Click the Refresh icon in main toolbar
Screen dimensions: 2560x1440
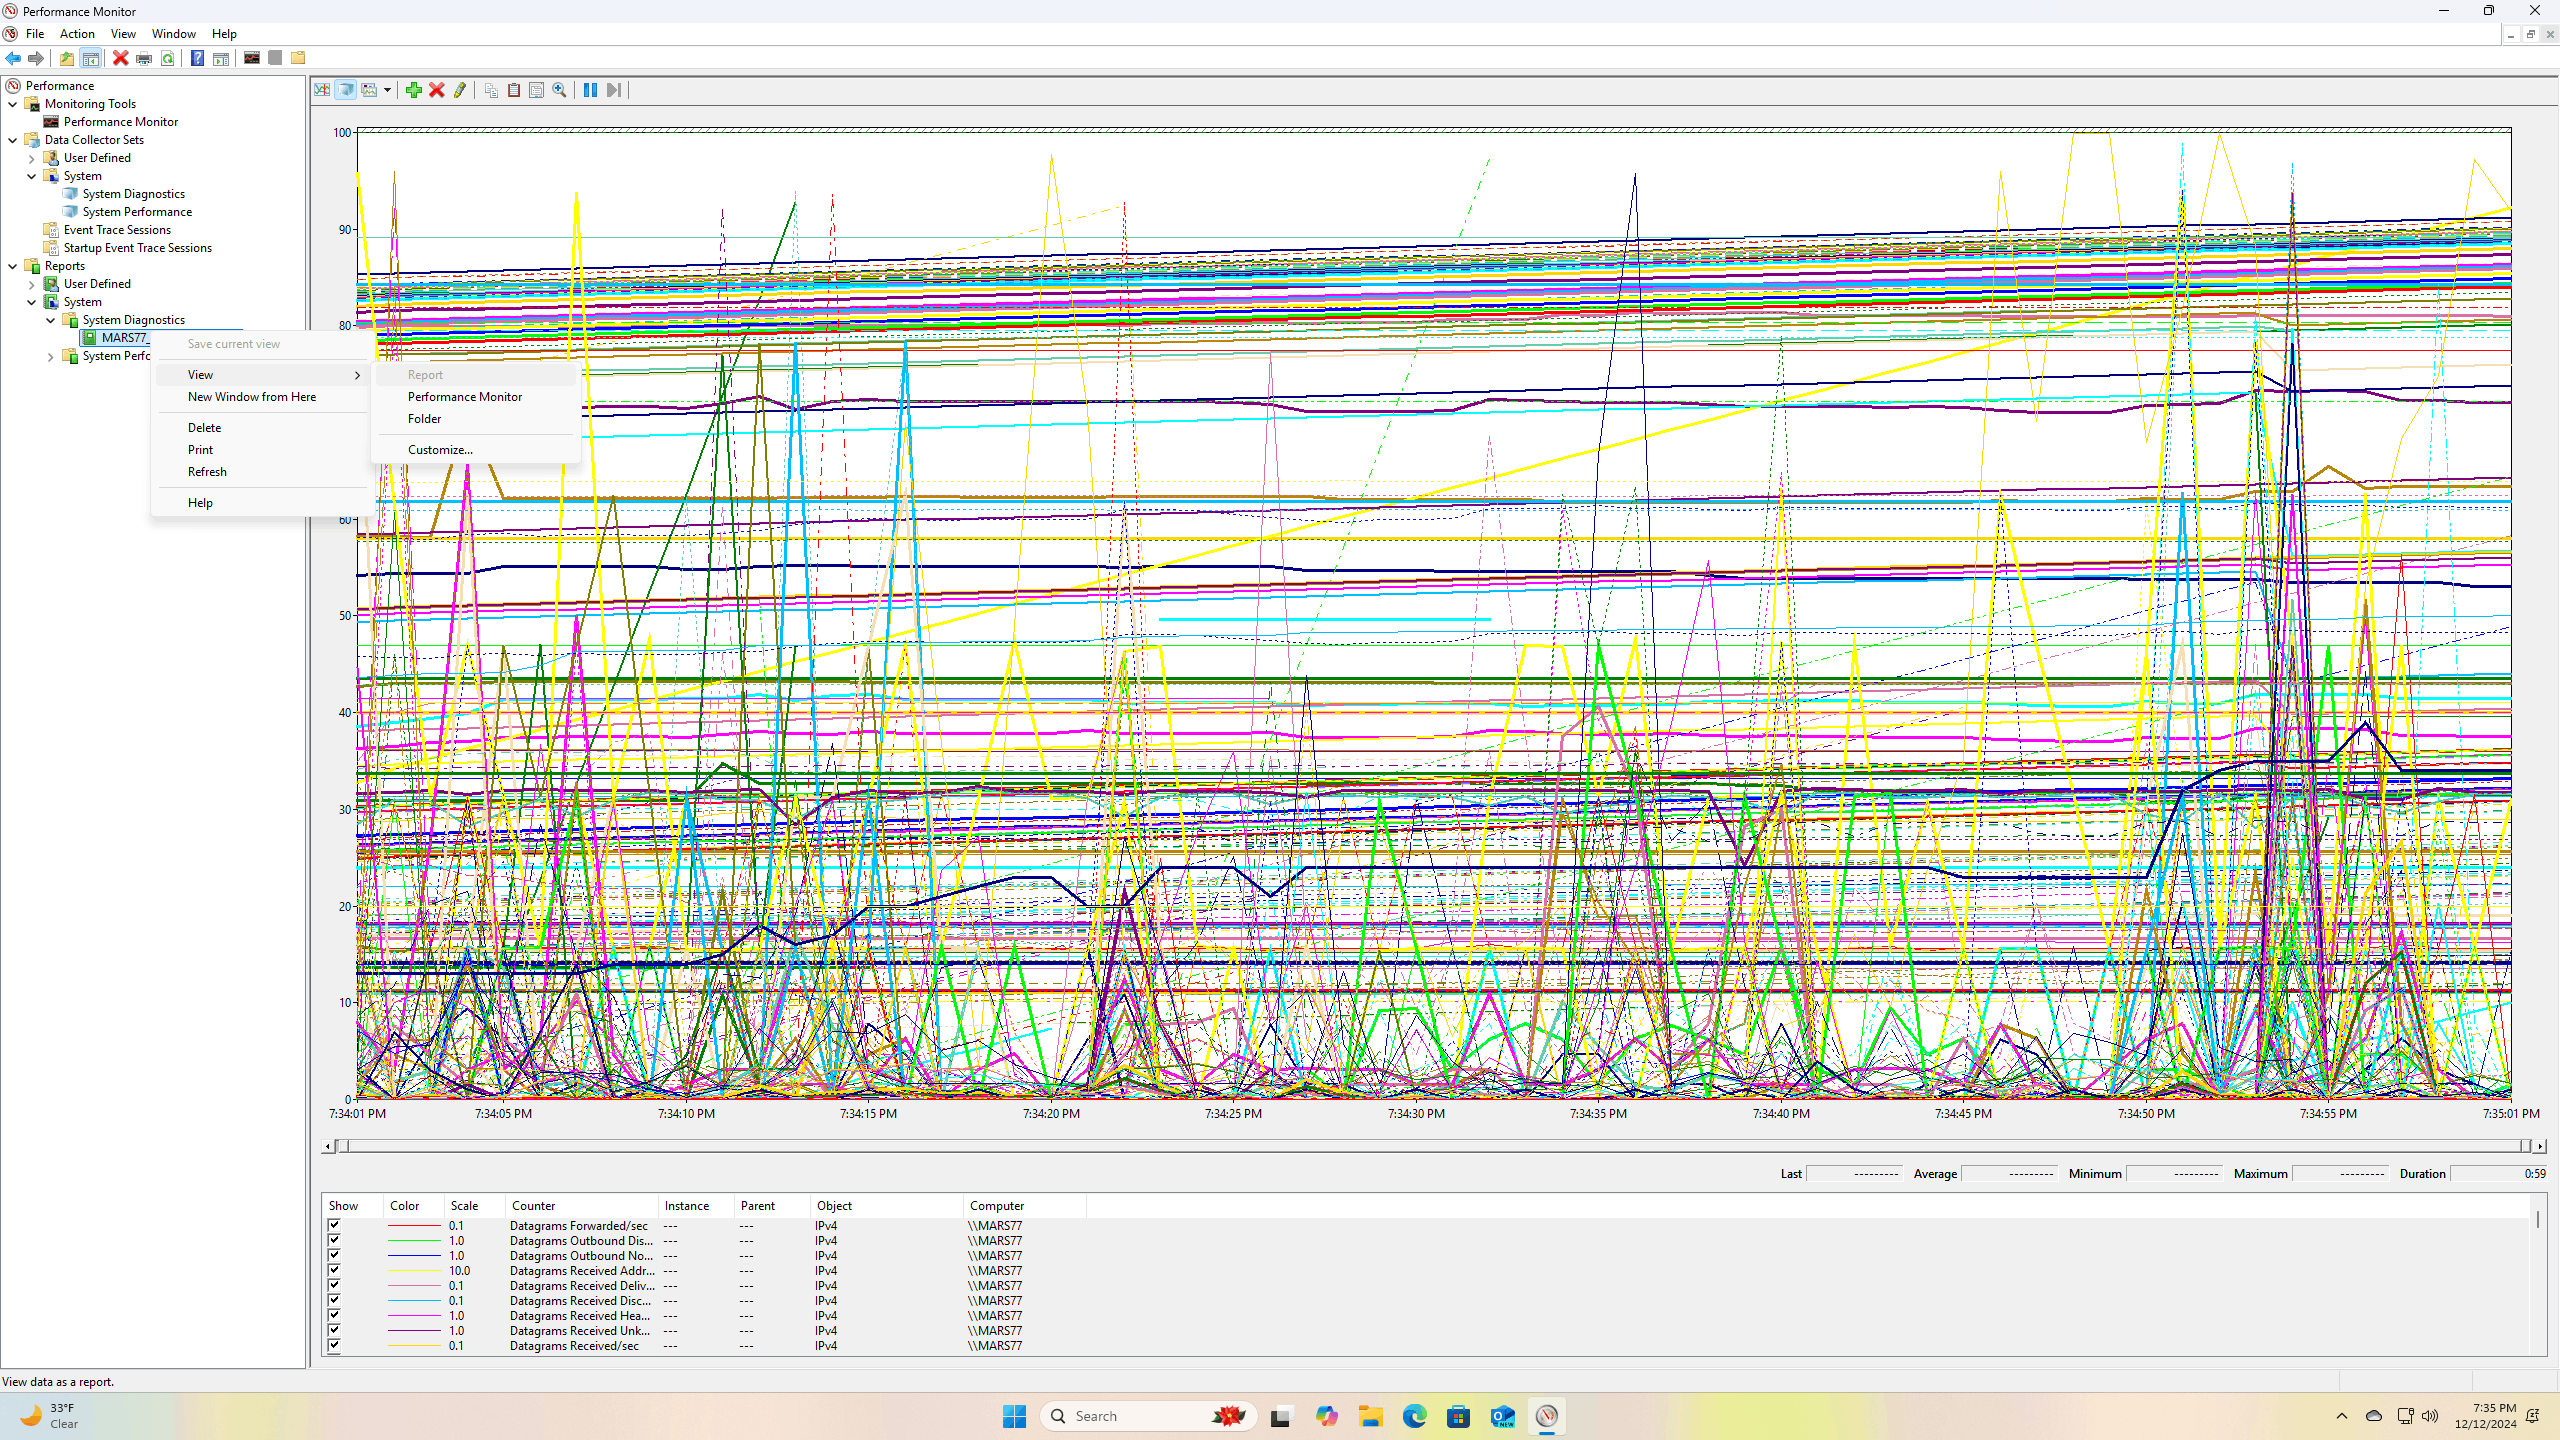[168, 58]
